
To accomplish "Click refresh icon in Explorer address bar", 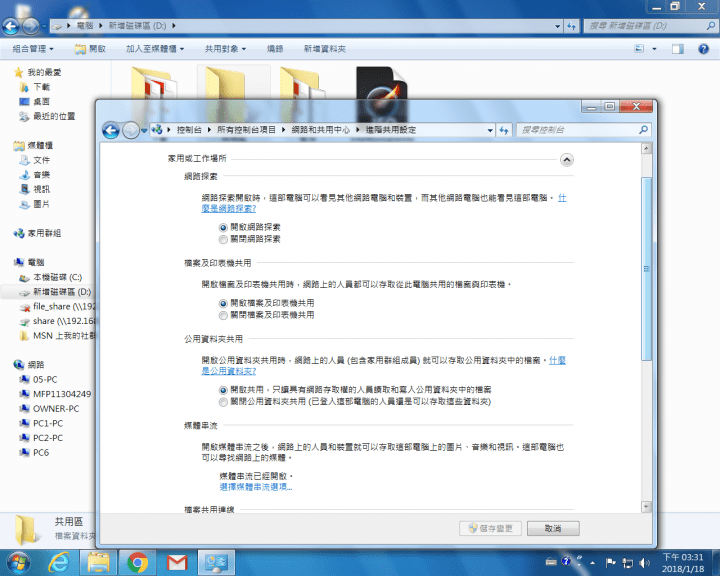I will click(571, 26).
